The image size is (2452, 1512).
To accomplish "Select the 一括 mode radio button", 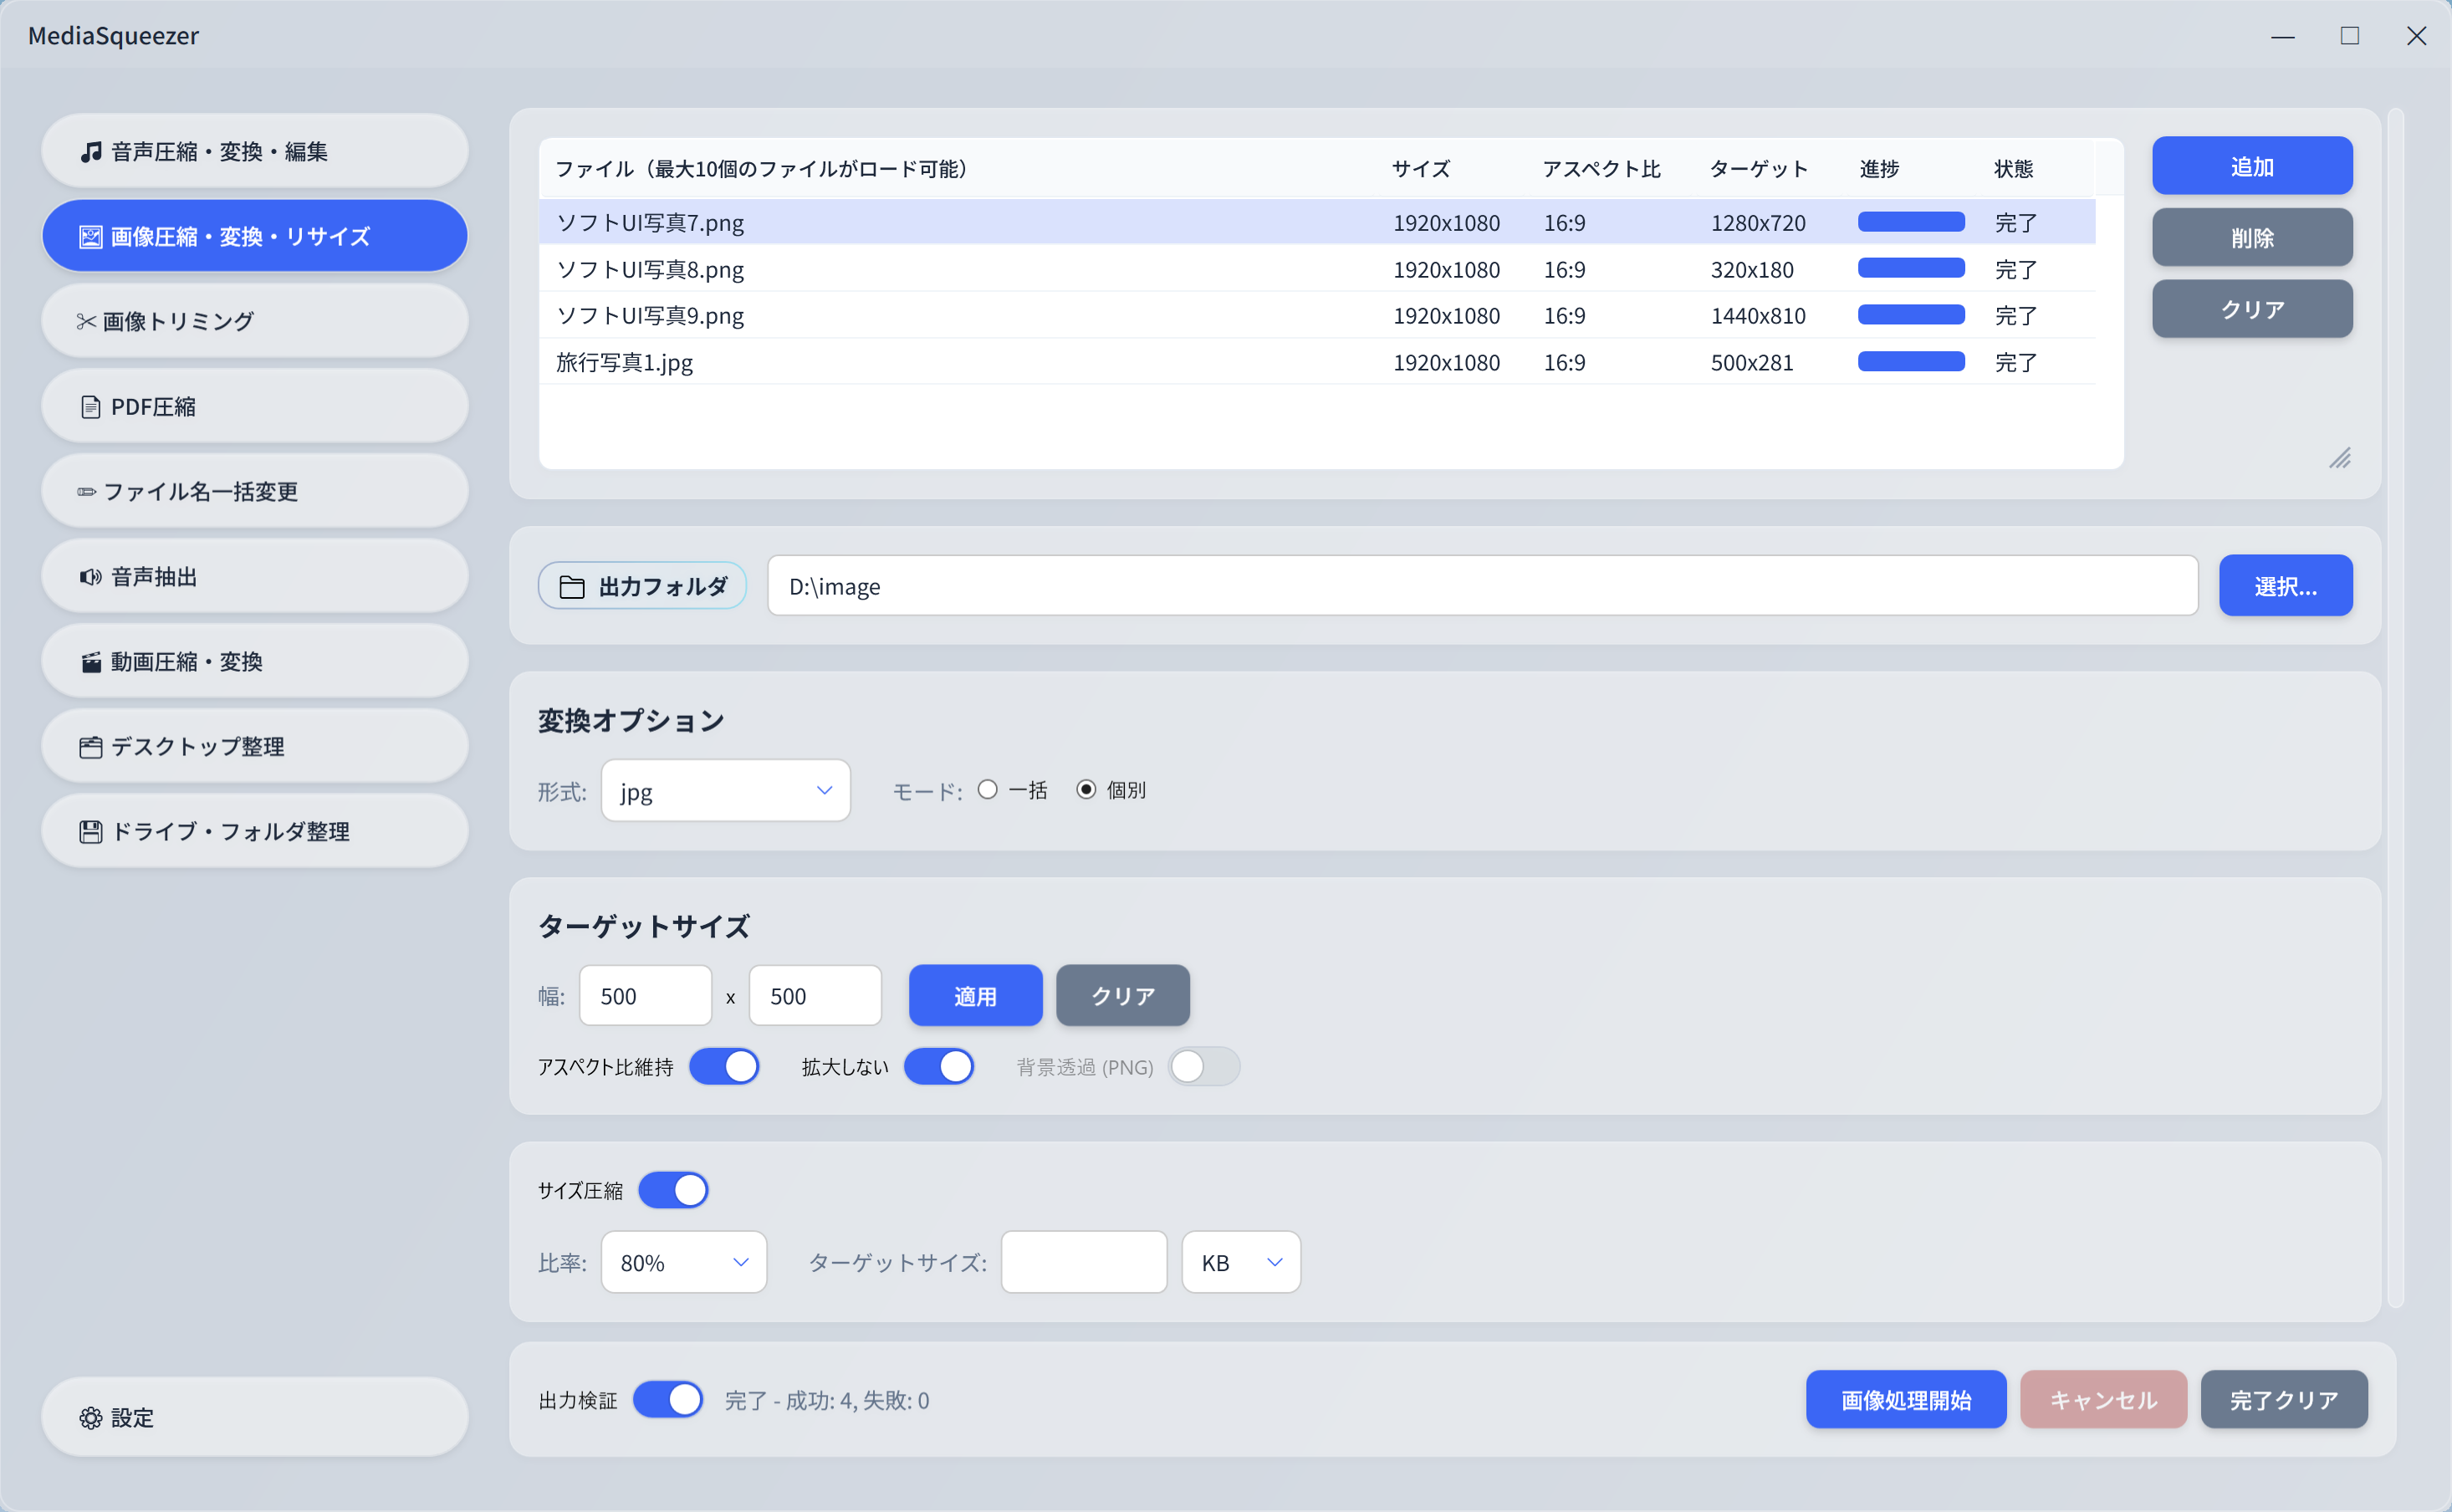I will click(988, 790).
